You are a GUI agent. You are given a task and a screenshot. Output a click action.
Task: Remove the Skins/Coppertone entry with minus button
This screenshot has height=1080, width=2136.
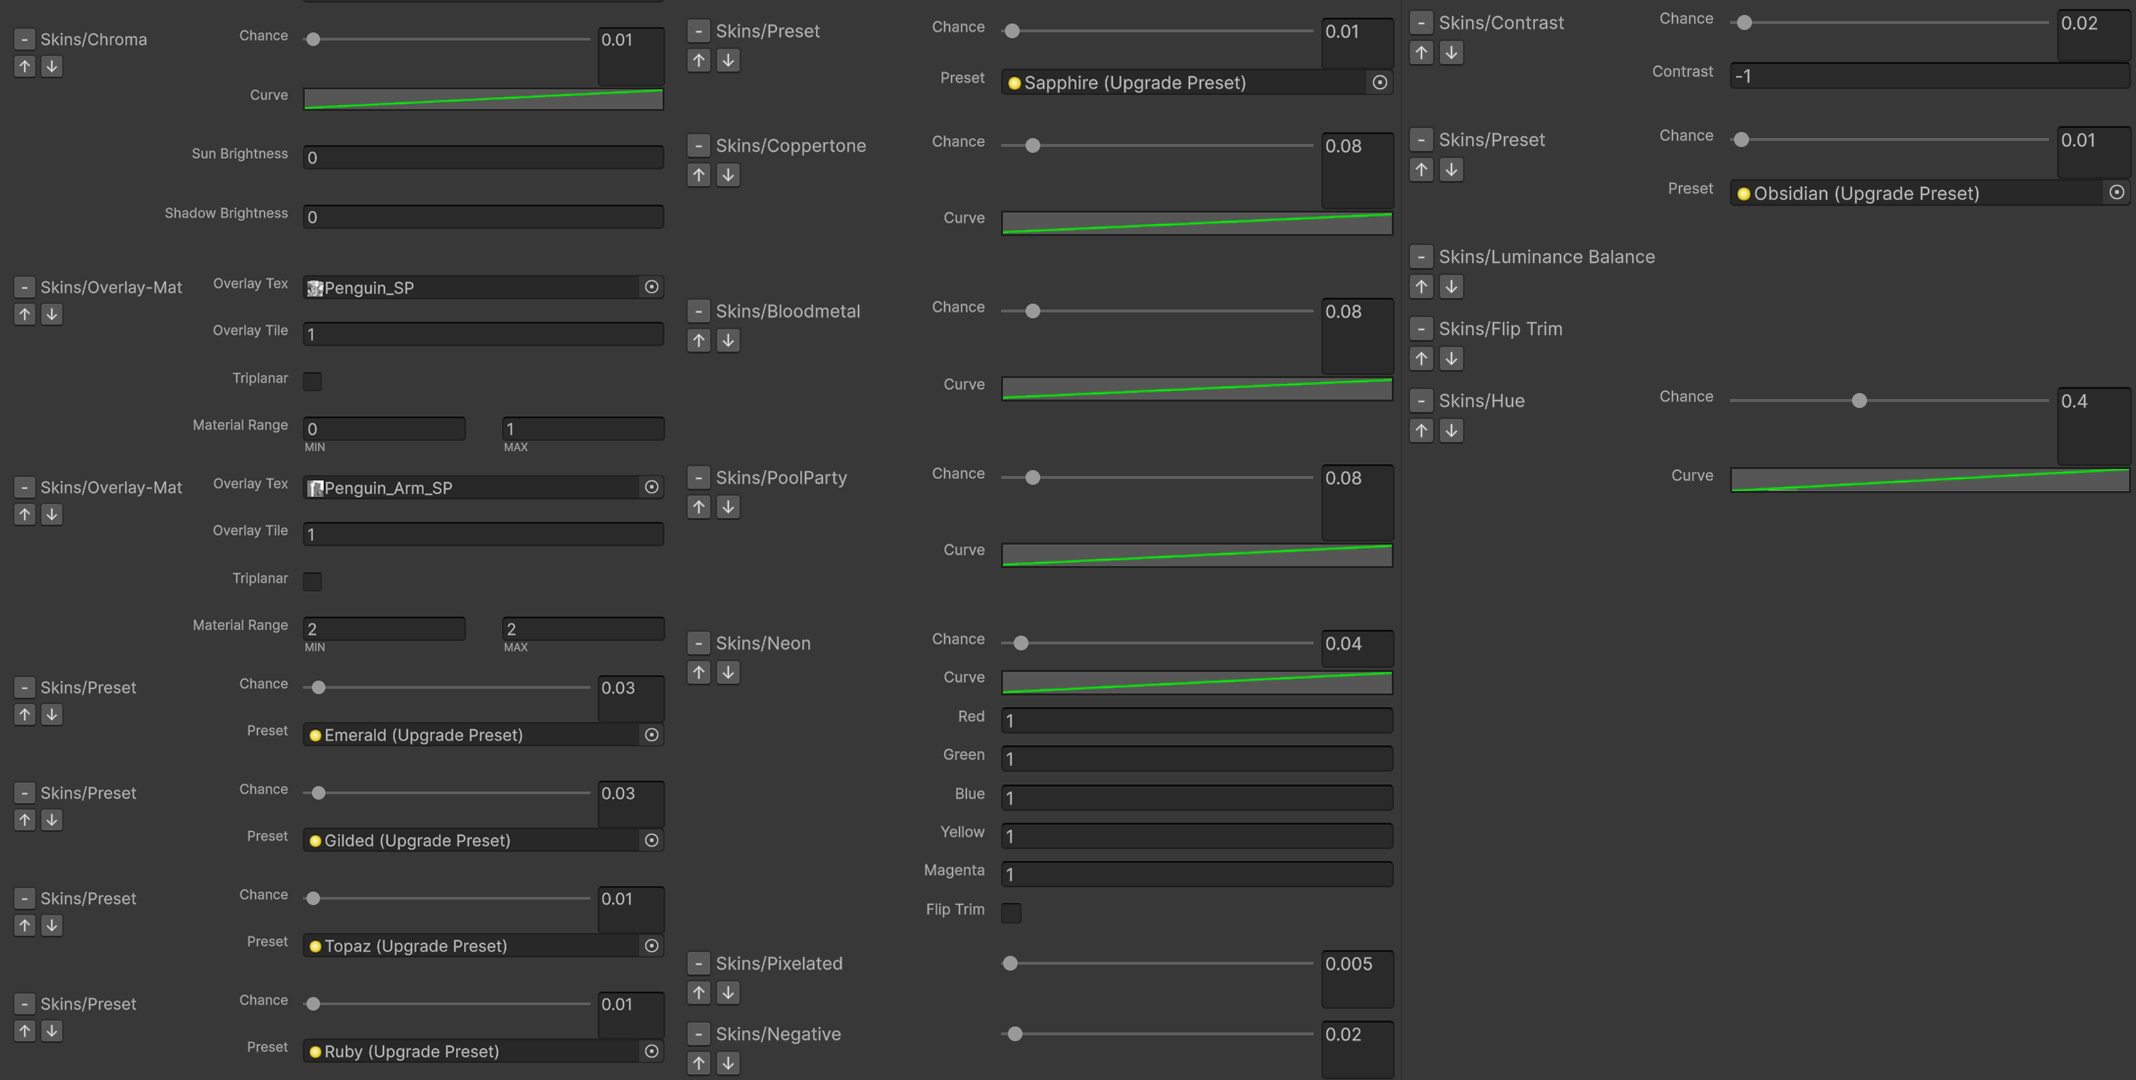[699, 146]
